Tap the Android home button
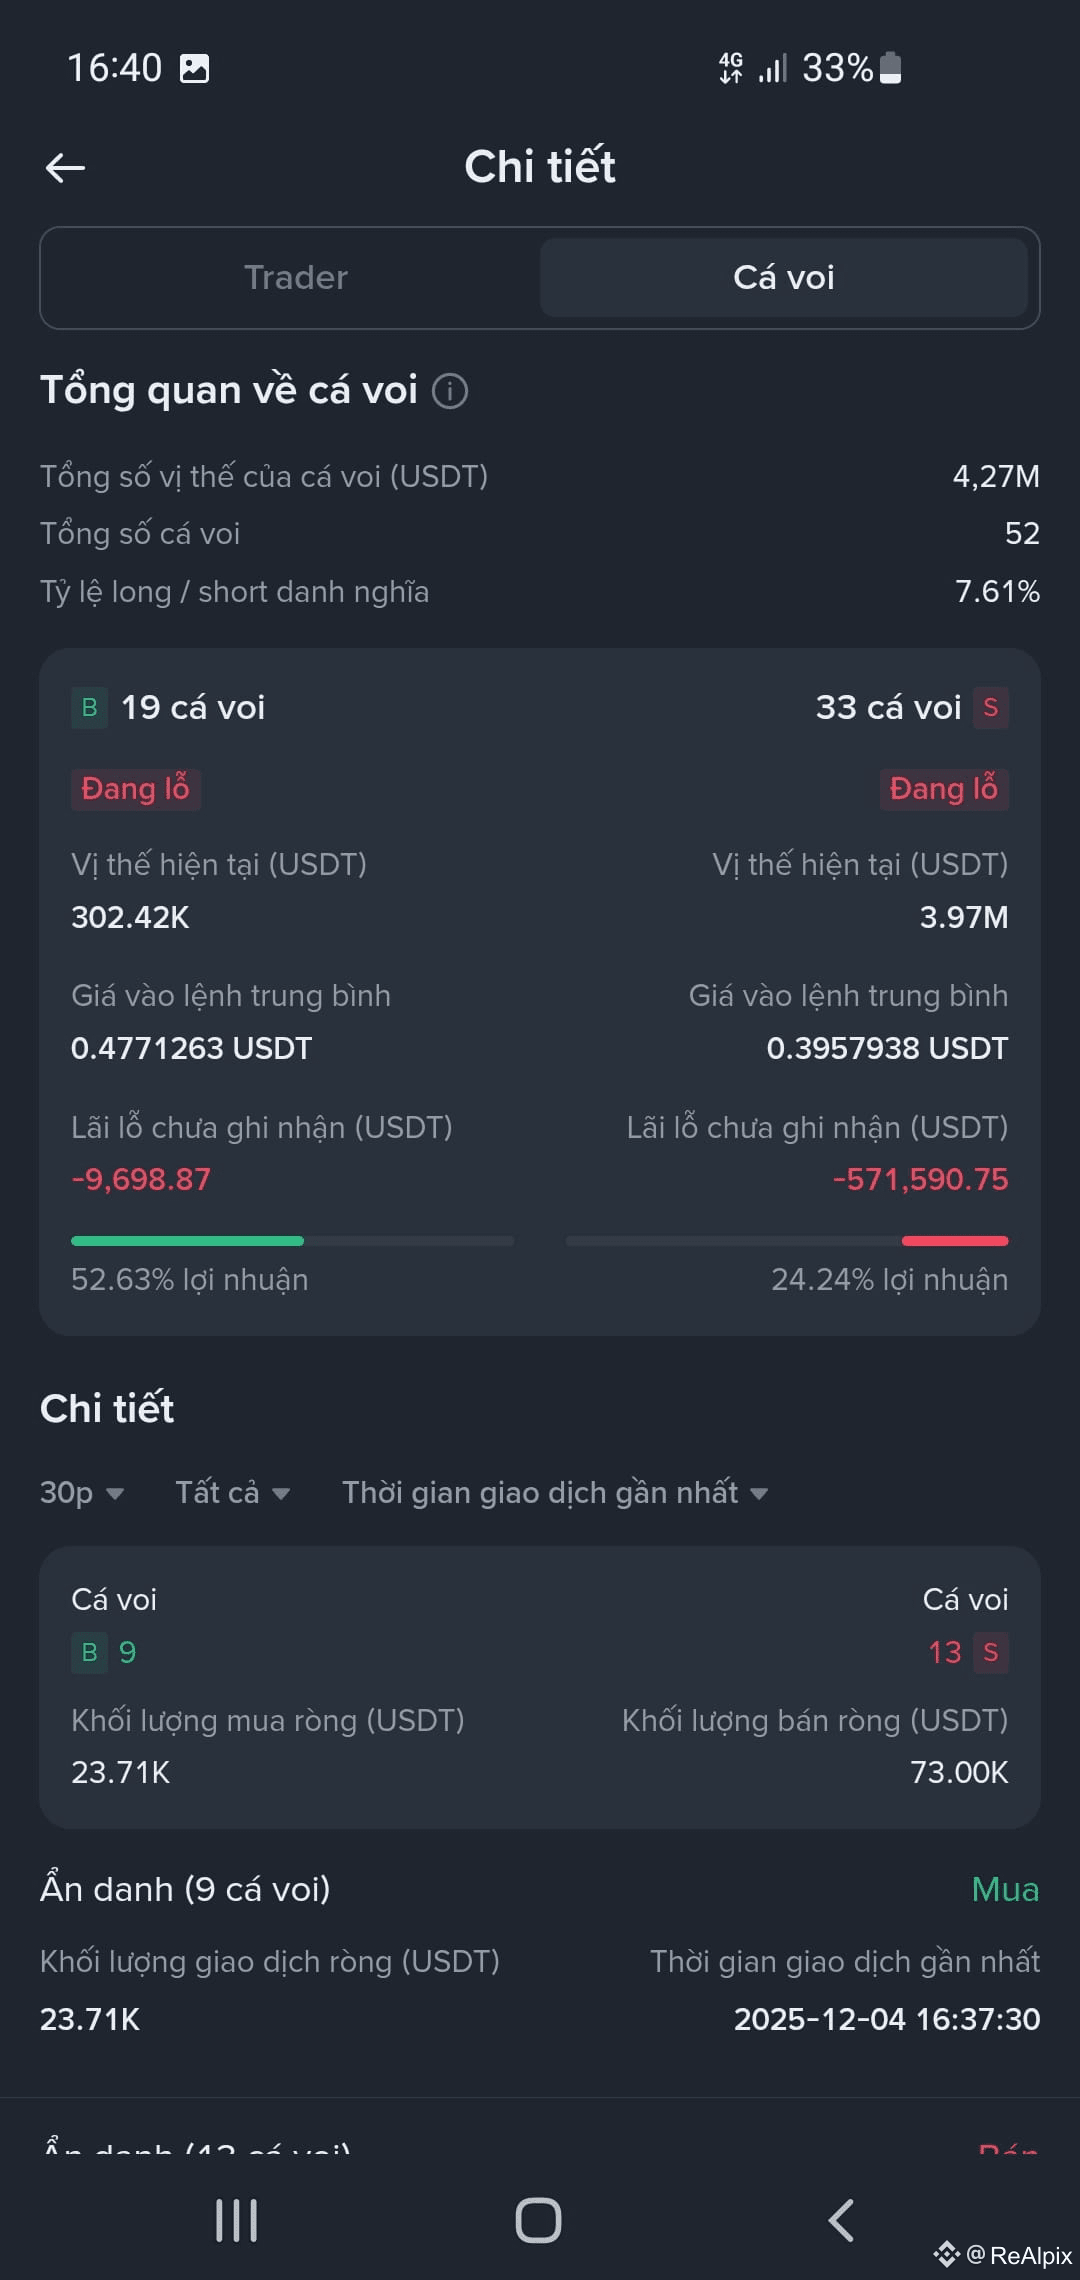Screen dimensions: 1080x2280 [538, 2220]
